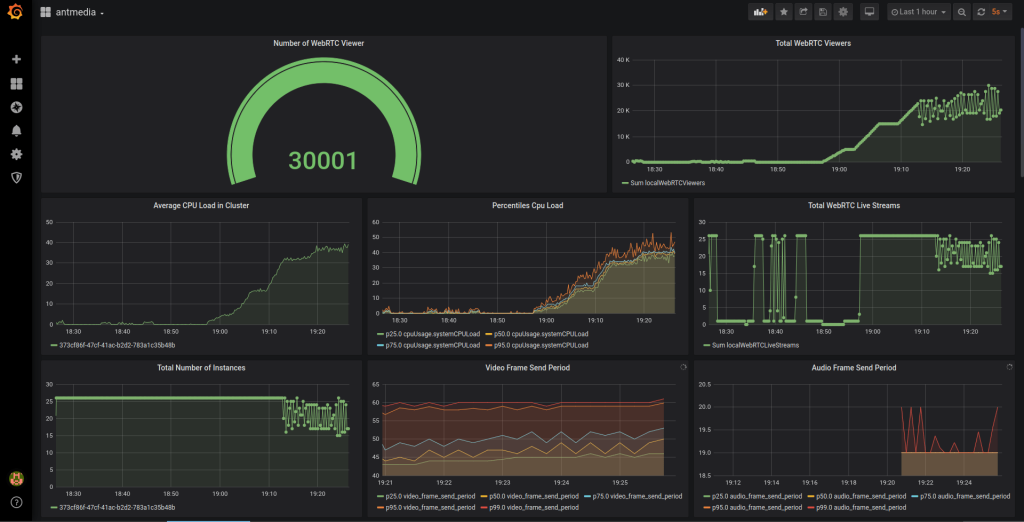Open Percentiles Cpu Load panel title menu
This screenshot has width=1024, height=522.
coord(527,205)
